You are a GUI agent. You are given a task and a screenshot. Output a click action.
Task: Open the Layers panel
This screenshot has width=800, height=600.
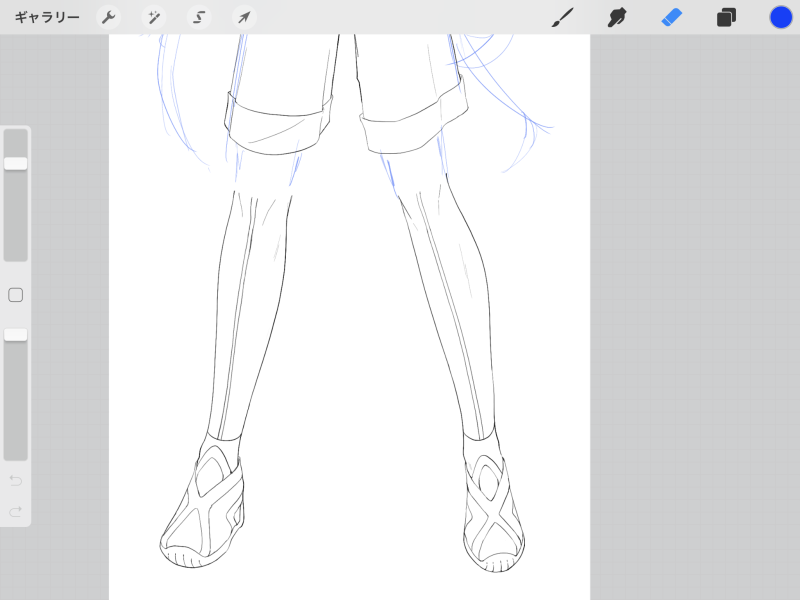tap(726, 18)
